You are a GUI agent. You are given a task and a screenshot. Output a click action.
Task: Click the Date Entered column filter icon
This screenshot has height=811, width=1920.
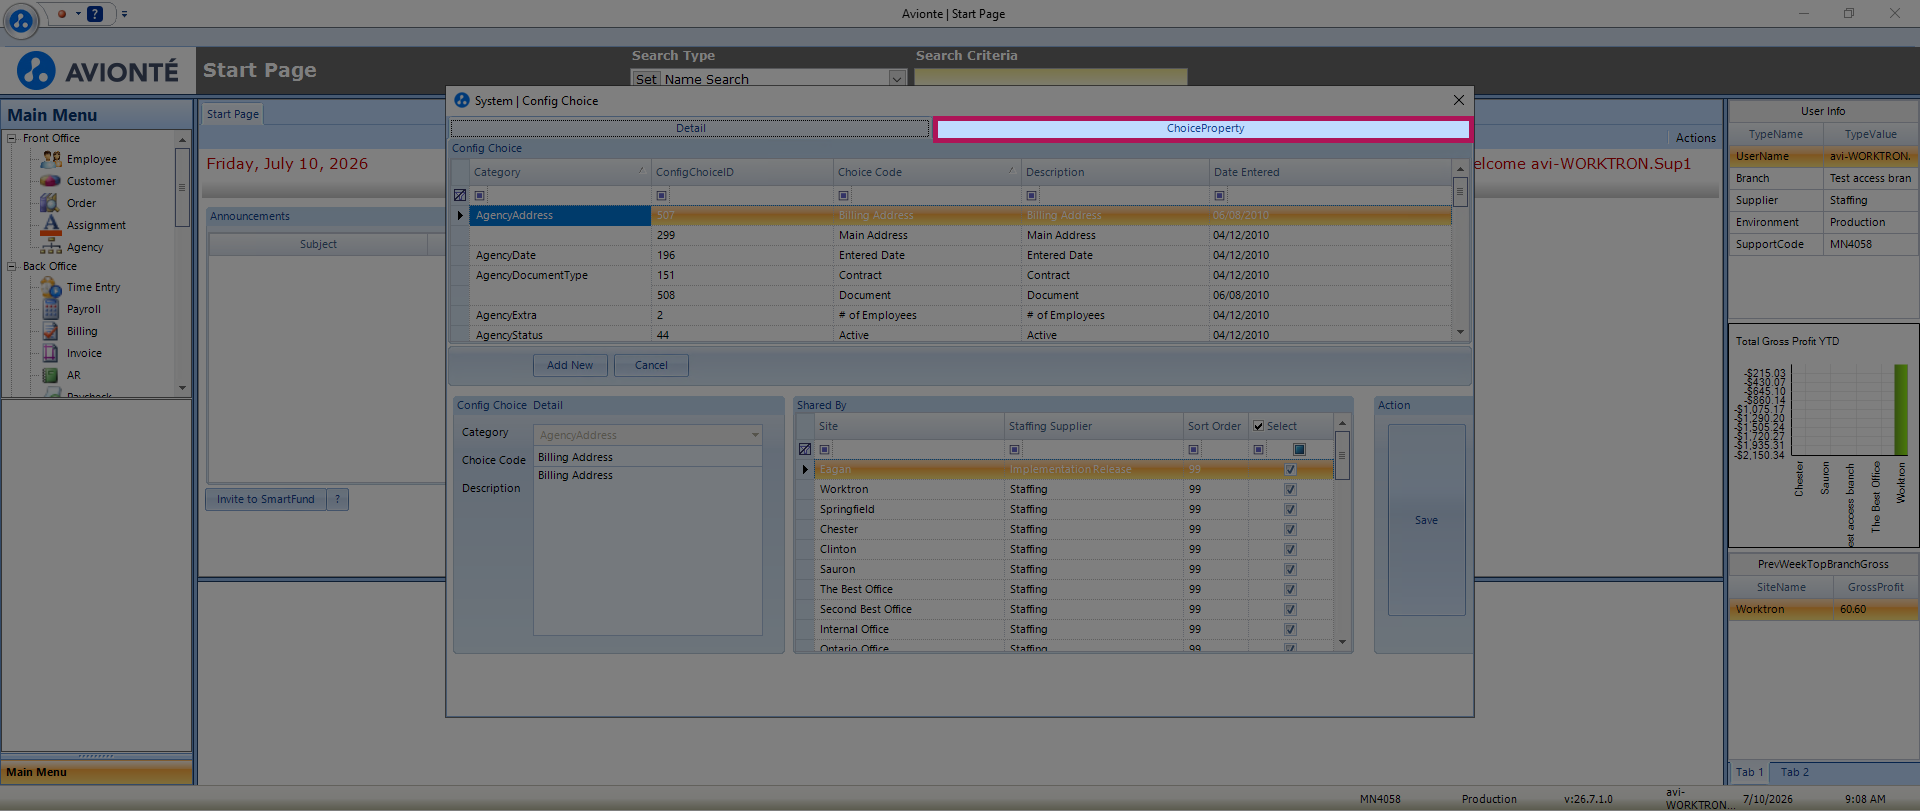click(1220, 196)
